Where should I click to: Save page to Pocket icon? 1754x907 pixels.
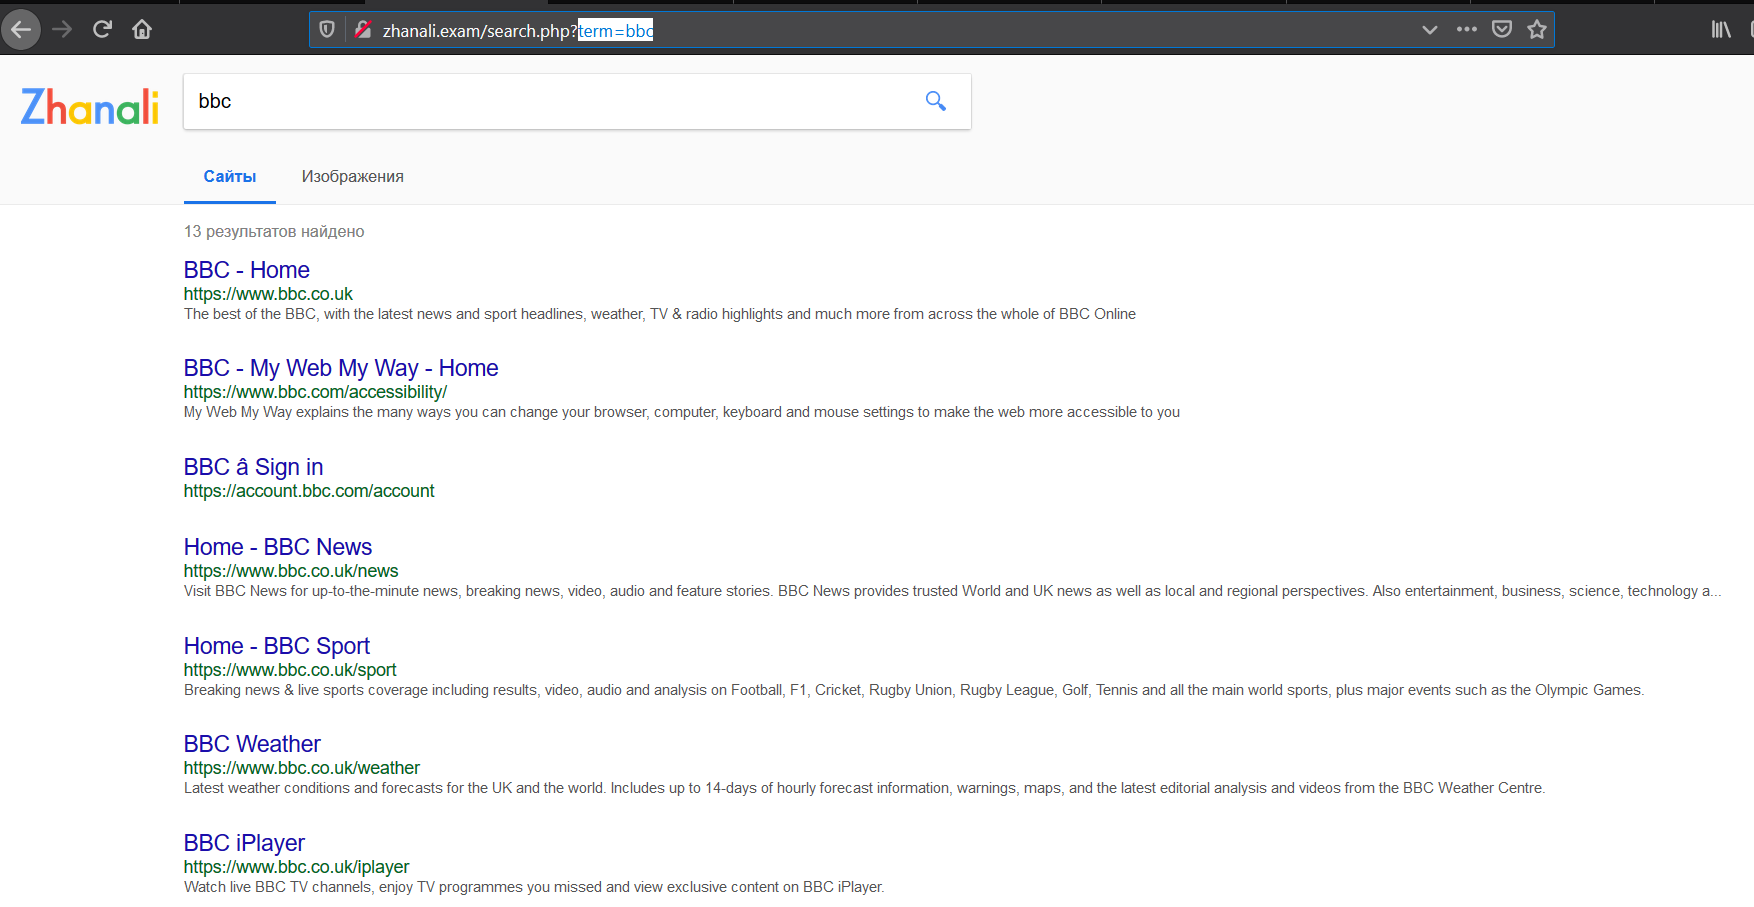click(x=1502, y=29)
